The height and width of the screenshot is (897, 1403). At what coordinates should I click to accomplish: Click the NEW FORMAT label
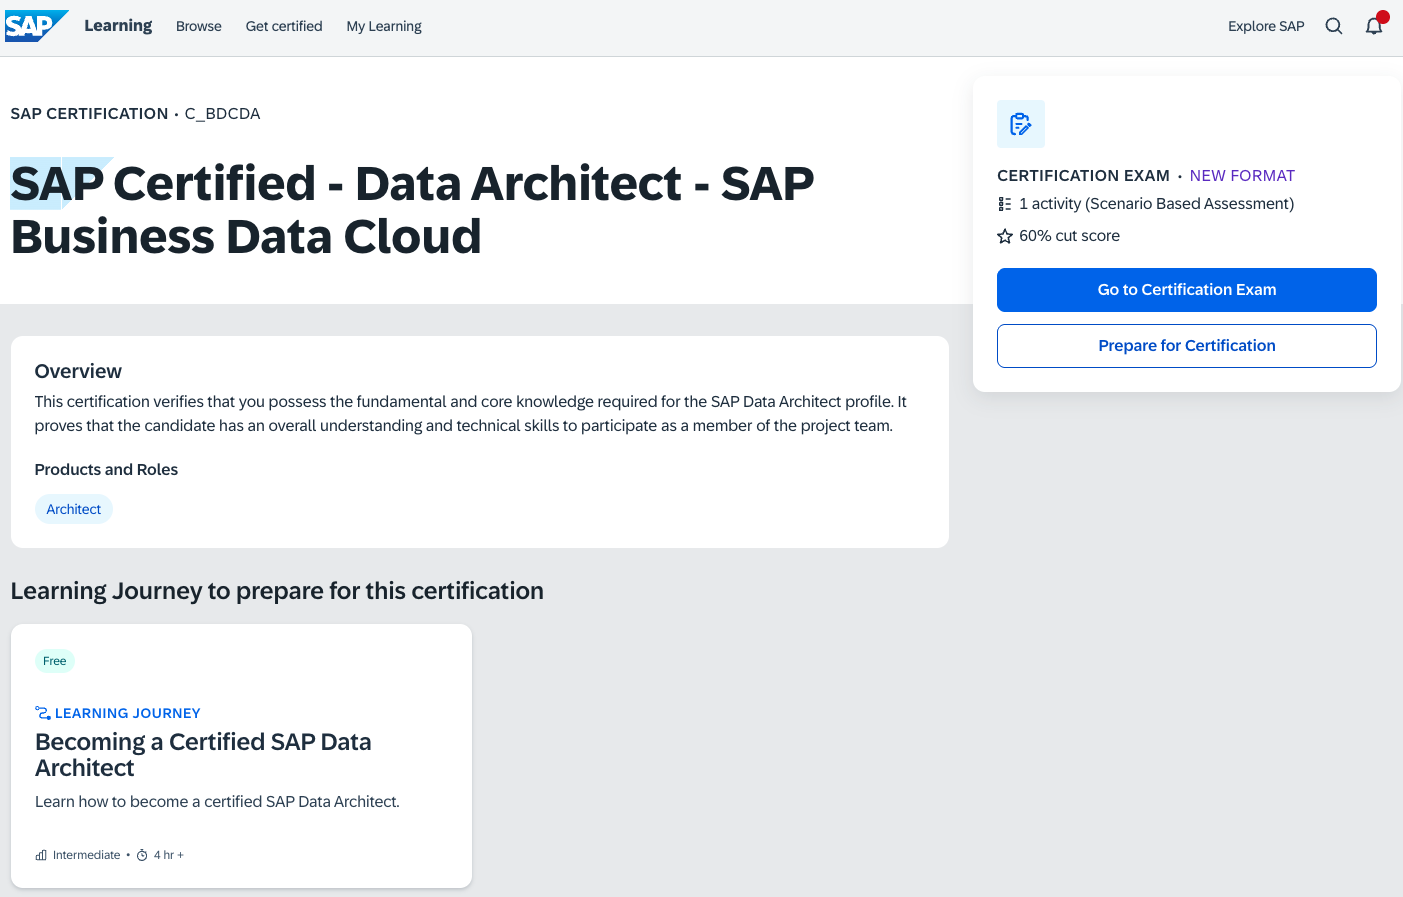point(1242,176)
